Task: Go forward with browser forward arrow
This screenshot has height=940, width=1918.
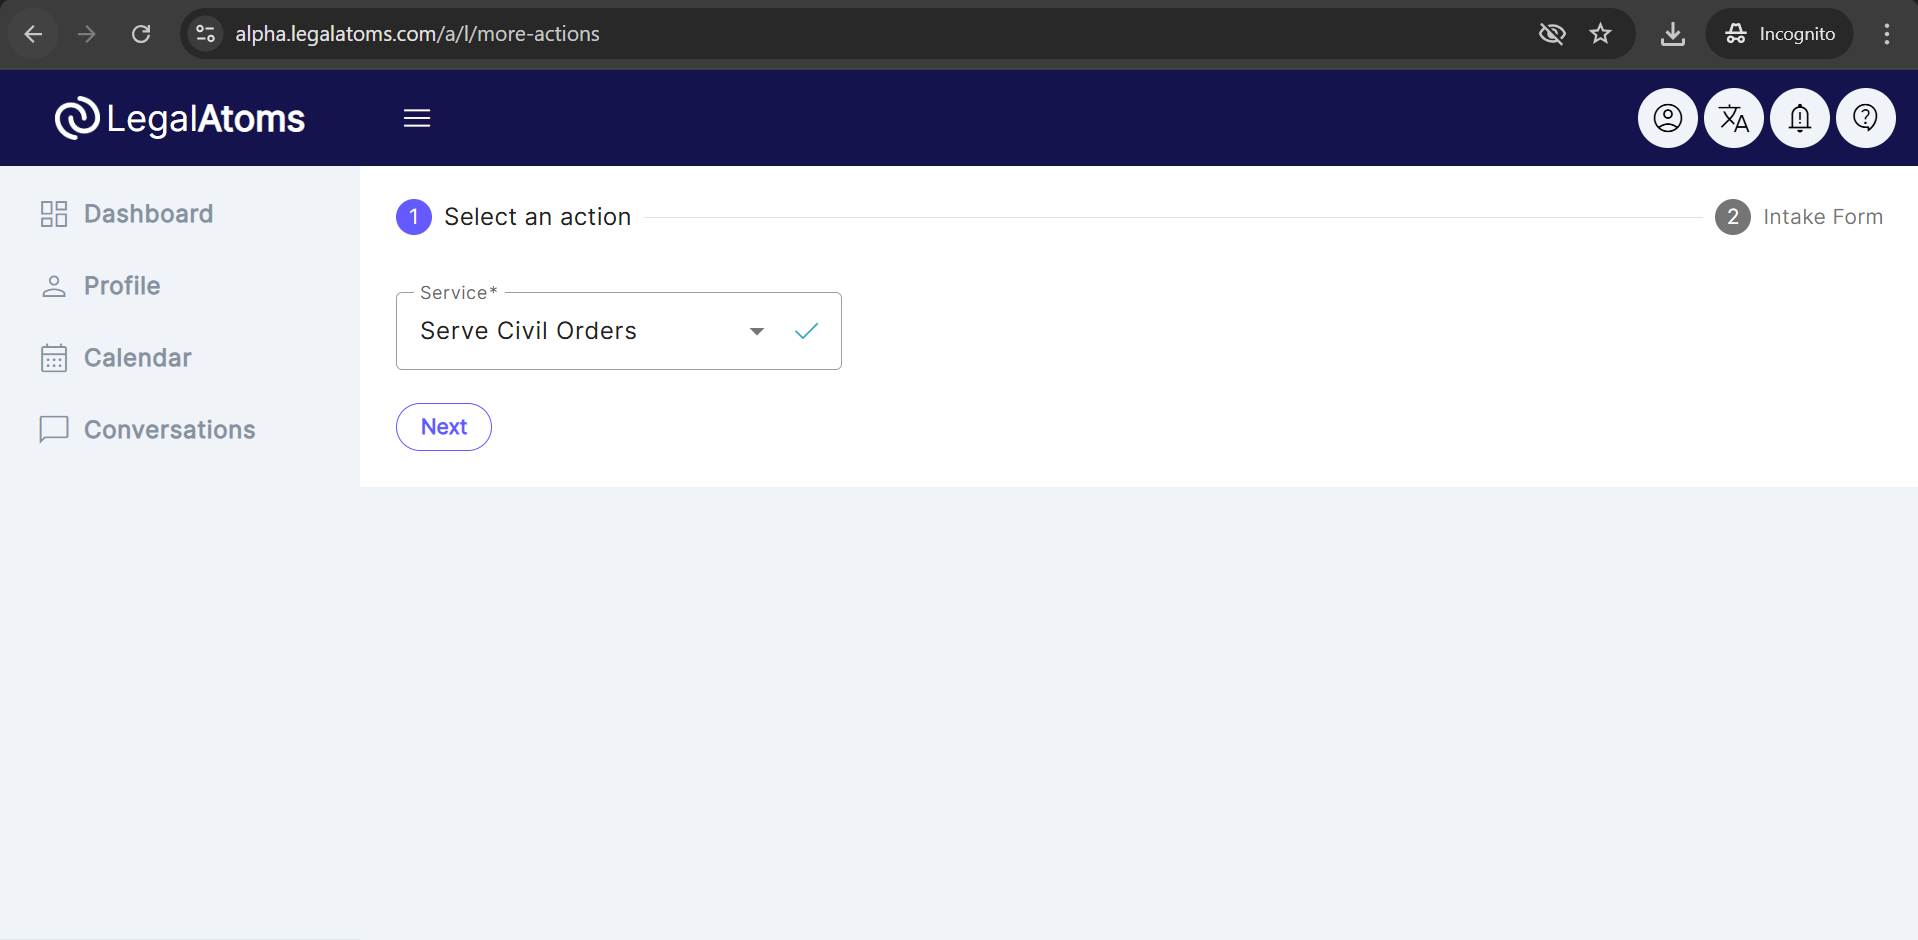Action: (x=87, y=34)
